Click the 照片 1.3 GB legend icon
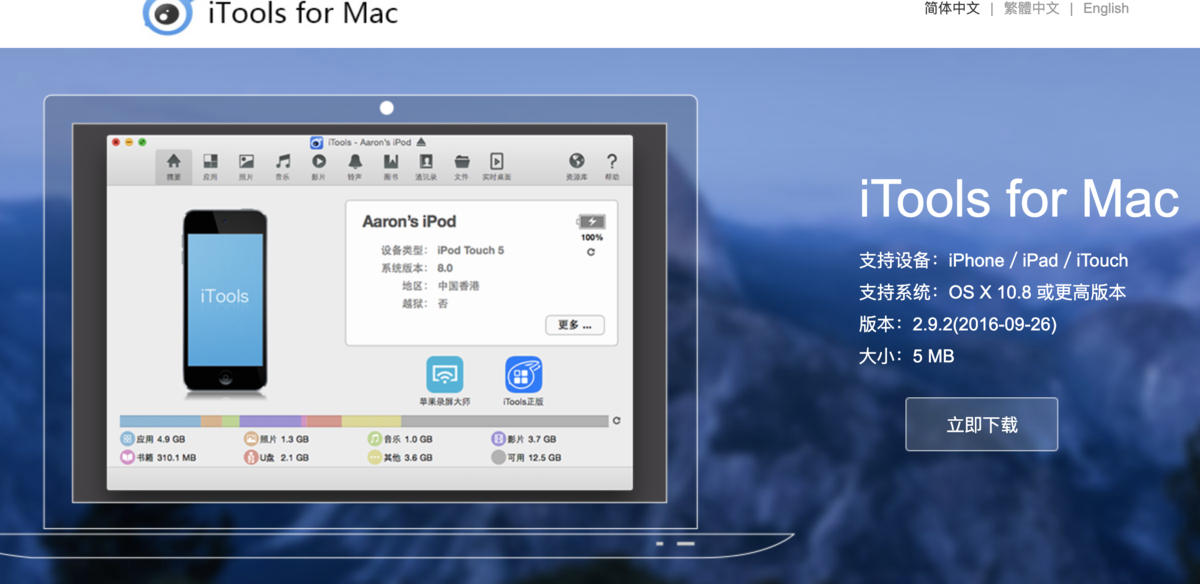 [x=251, y=439]
